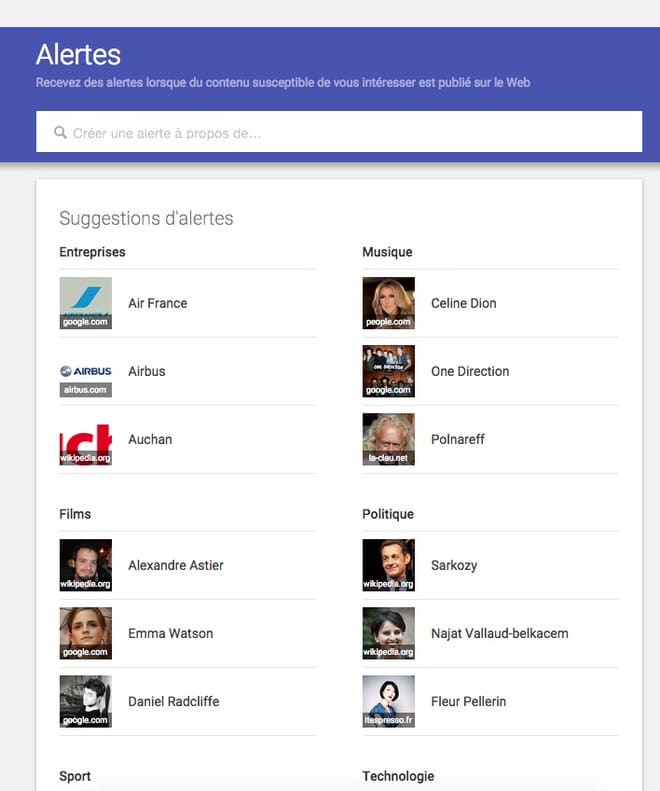660x791 pixels.
Task: Choose the Emma Watson alert
Action: 171,634
